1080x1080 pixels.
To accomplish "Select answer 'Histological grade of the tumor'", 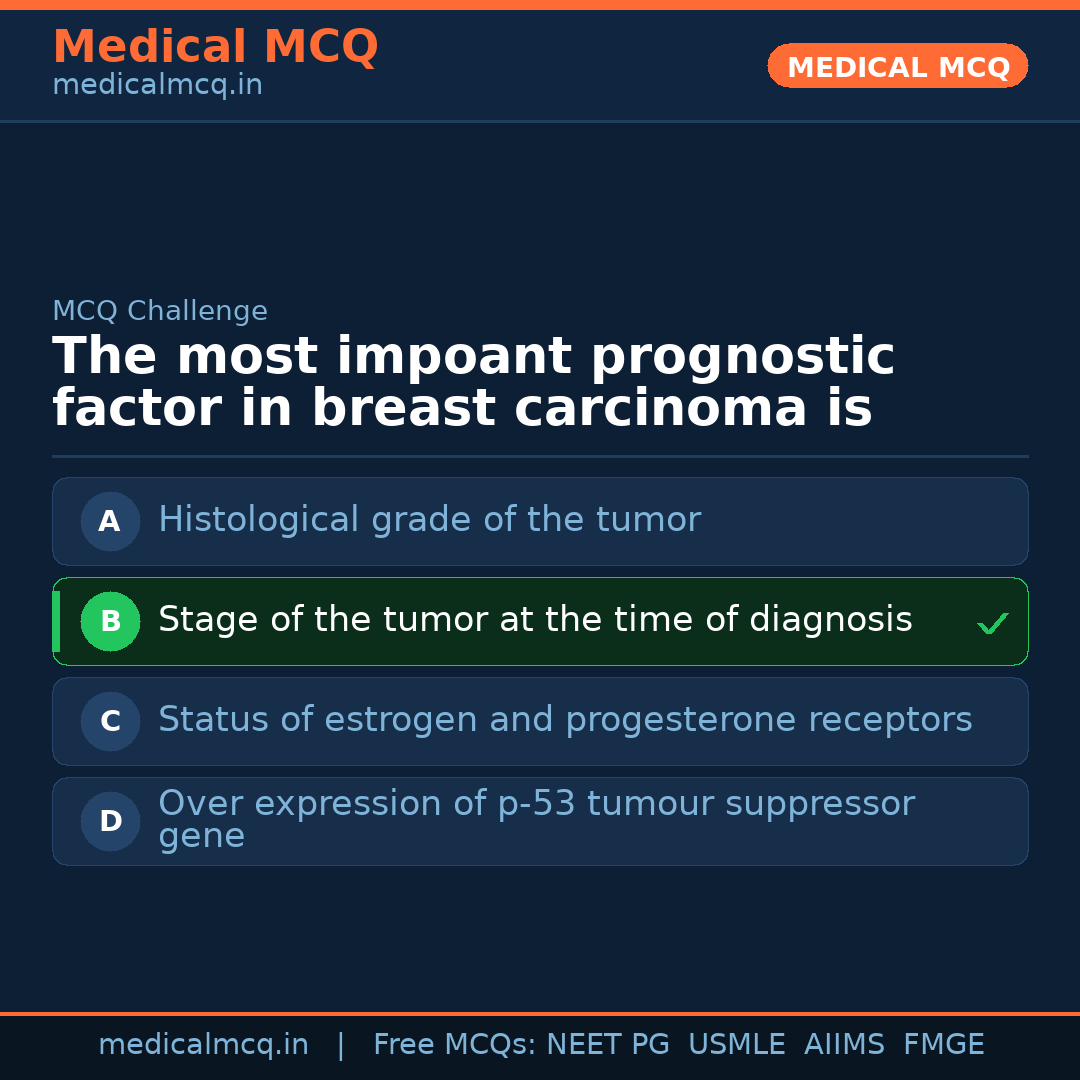I will tap(429, 520).
